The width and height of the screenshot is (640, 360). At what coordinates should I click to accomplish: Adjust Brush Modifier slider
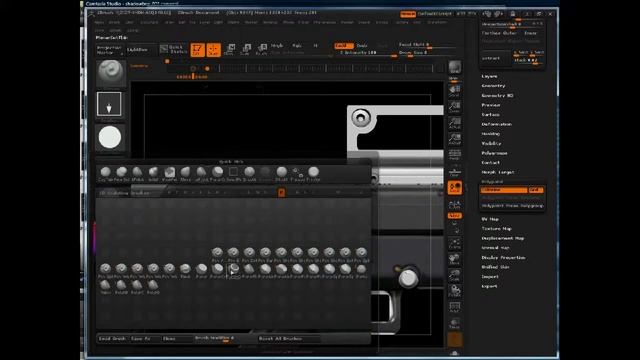click(224, 339)
